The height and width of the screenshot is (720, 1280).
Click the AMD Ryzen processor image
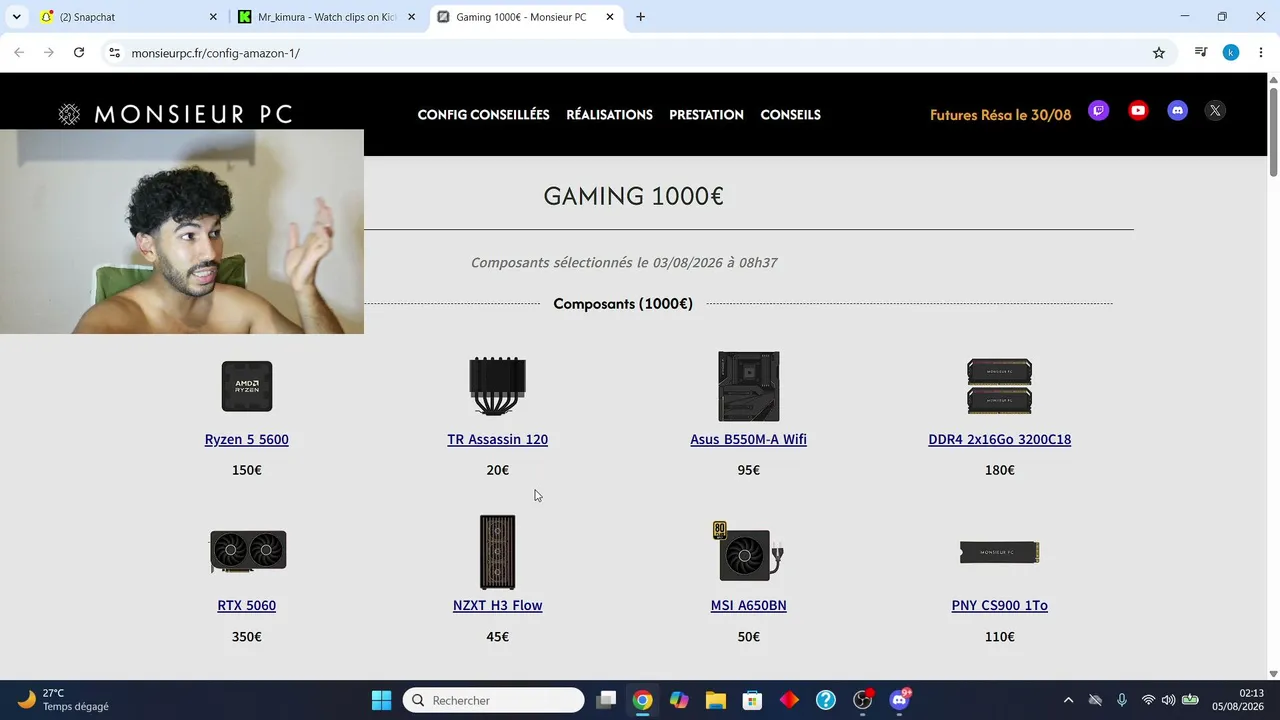pyautogui.click(x=247, y=386)
